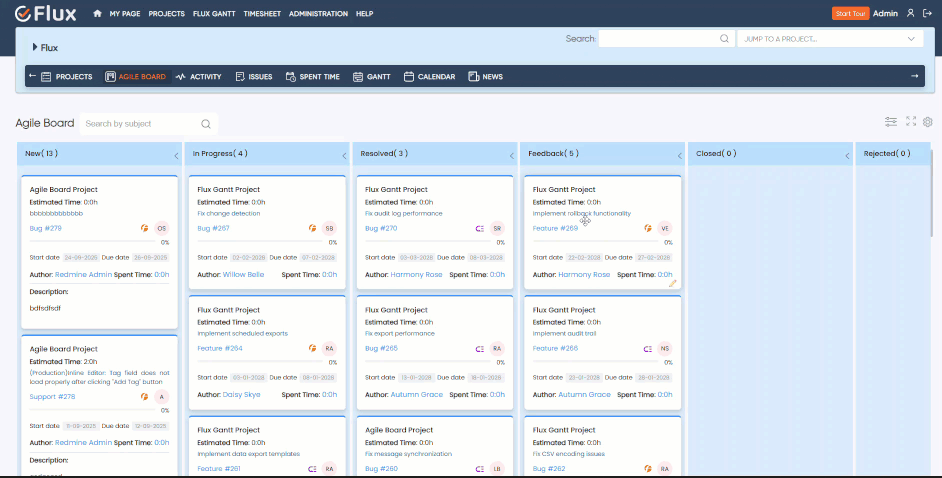942x478 pixels.
Task: Click priority icon on Bug #265 card
Action: click(x=480, y=348)
